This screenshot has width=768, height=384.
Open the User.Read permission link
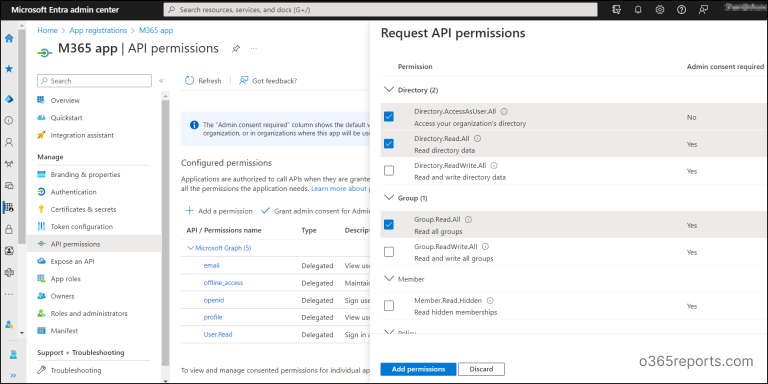point(218,335)
